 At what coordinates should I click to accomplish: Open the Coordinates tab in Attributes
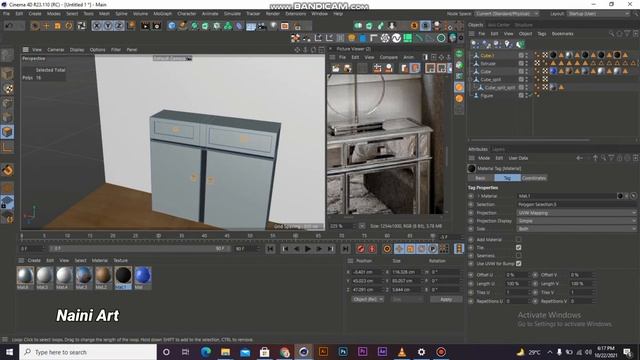coord(534,178)
